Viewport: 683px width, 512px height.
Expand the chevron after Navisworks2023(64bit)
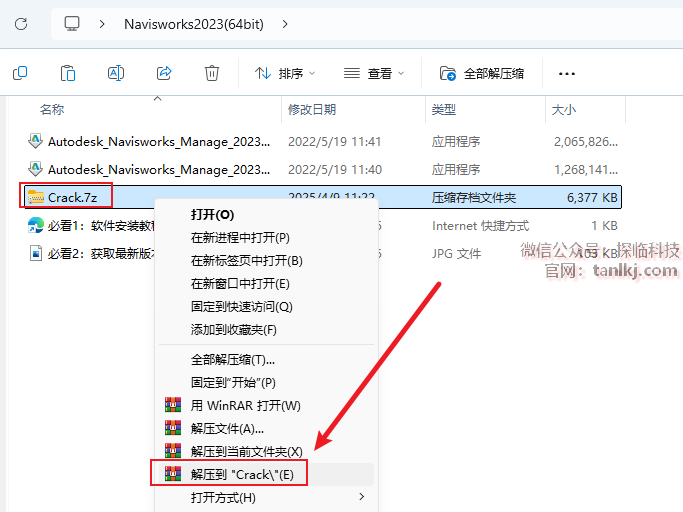285,24
